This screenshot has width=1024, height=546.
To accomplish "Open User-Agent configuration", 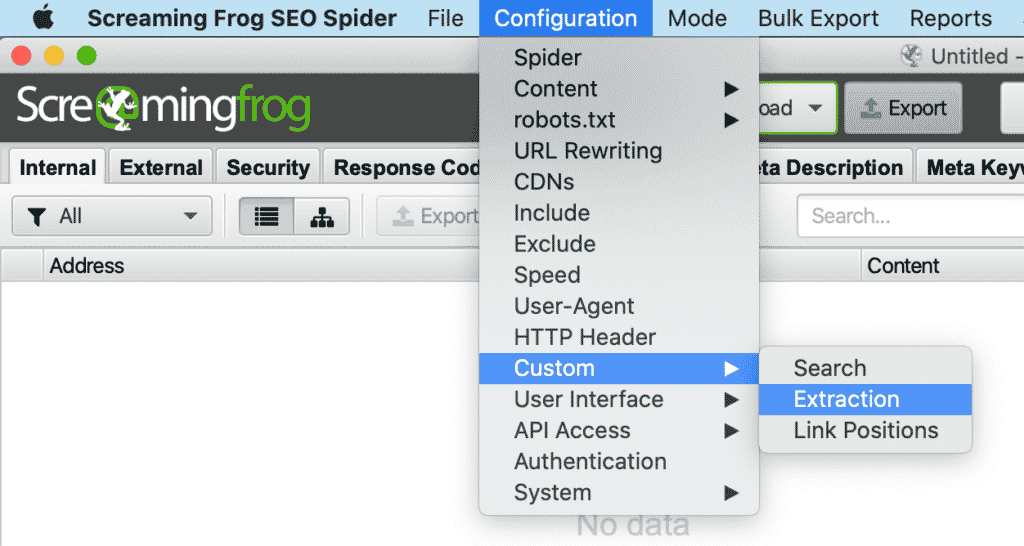I will (619, 306).
